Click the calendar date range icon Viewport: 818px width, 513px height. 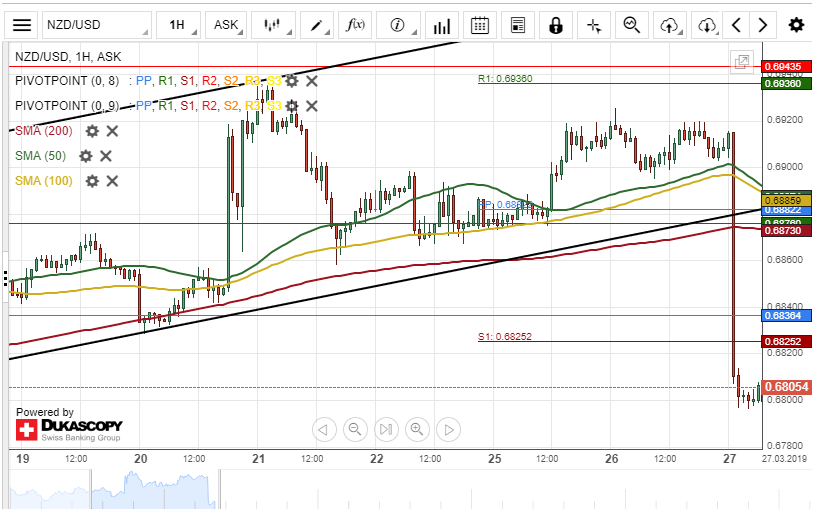tap(480, 25)
